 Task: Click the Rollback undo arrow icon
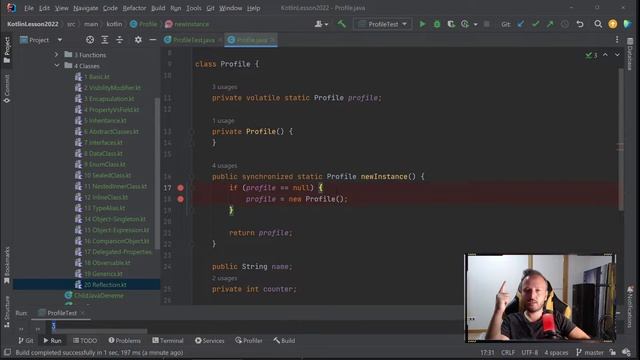pos(580,24)
